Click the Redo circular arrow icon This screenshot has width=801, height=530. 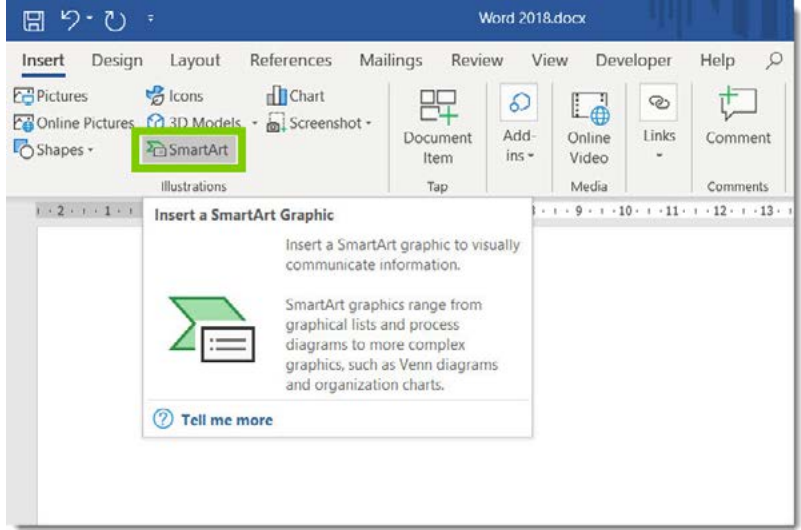(115, 21)
